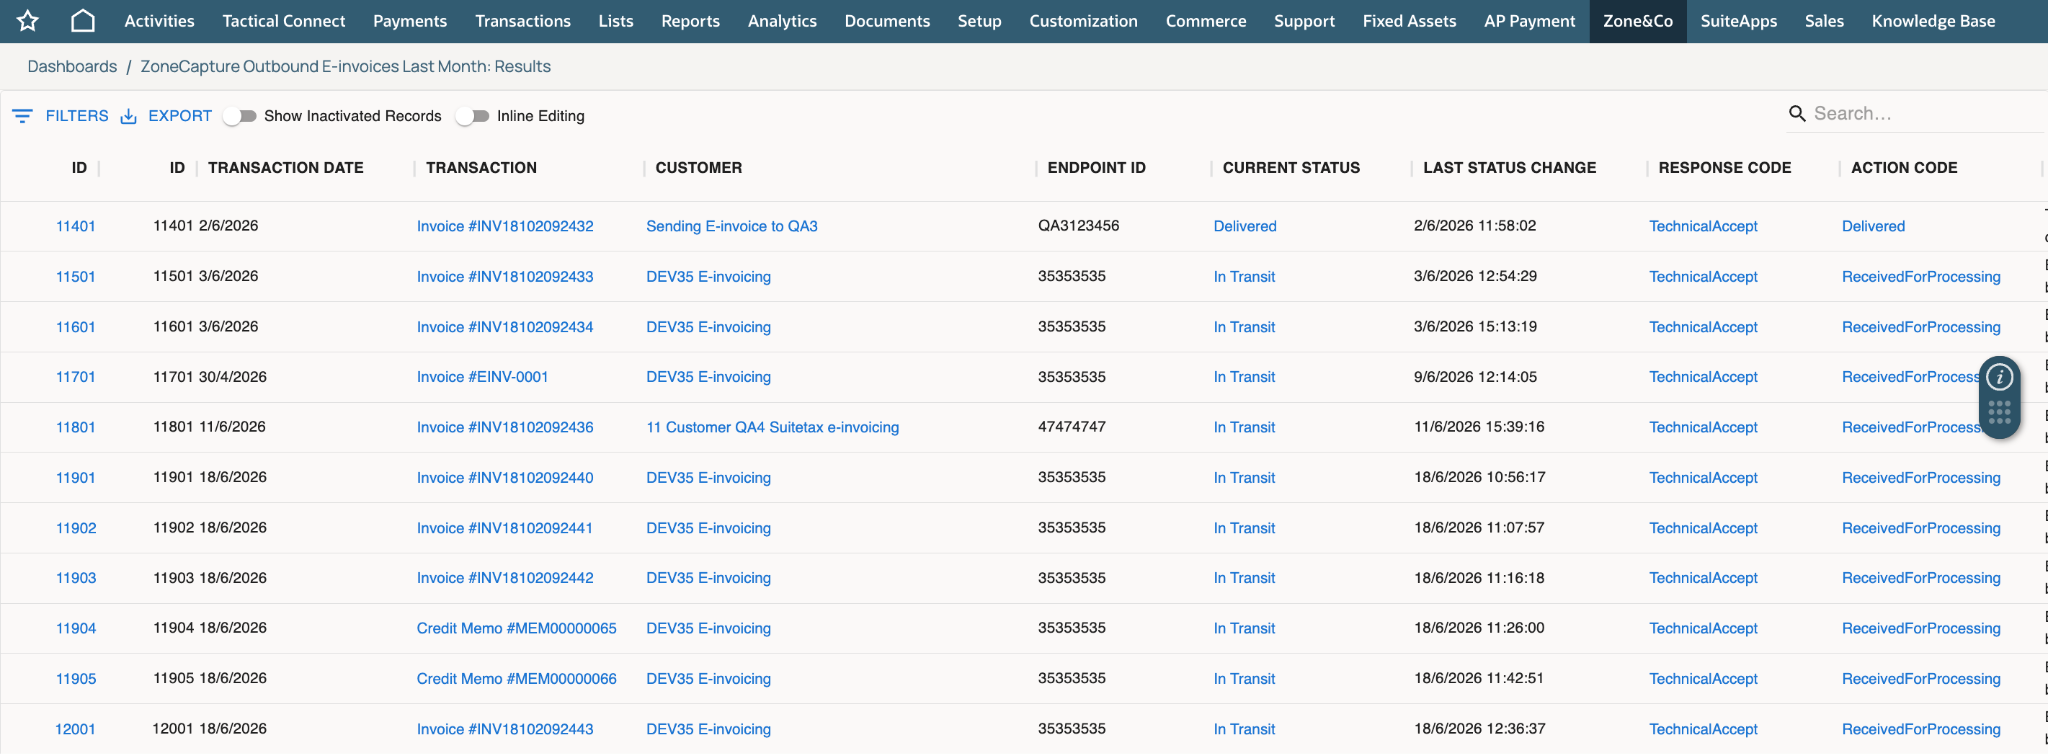
Task: Sort by LAST STATUS CHANGE header
Action: pos(1509,168)
